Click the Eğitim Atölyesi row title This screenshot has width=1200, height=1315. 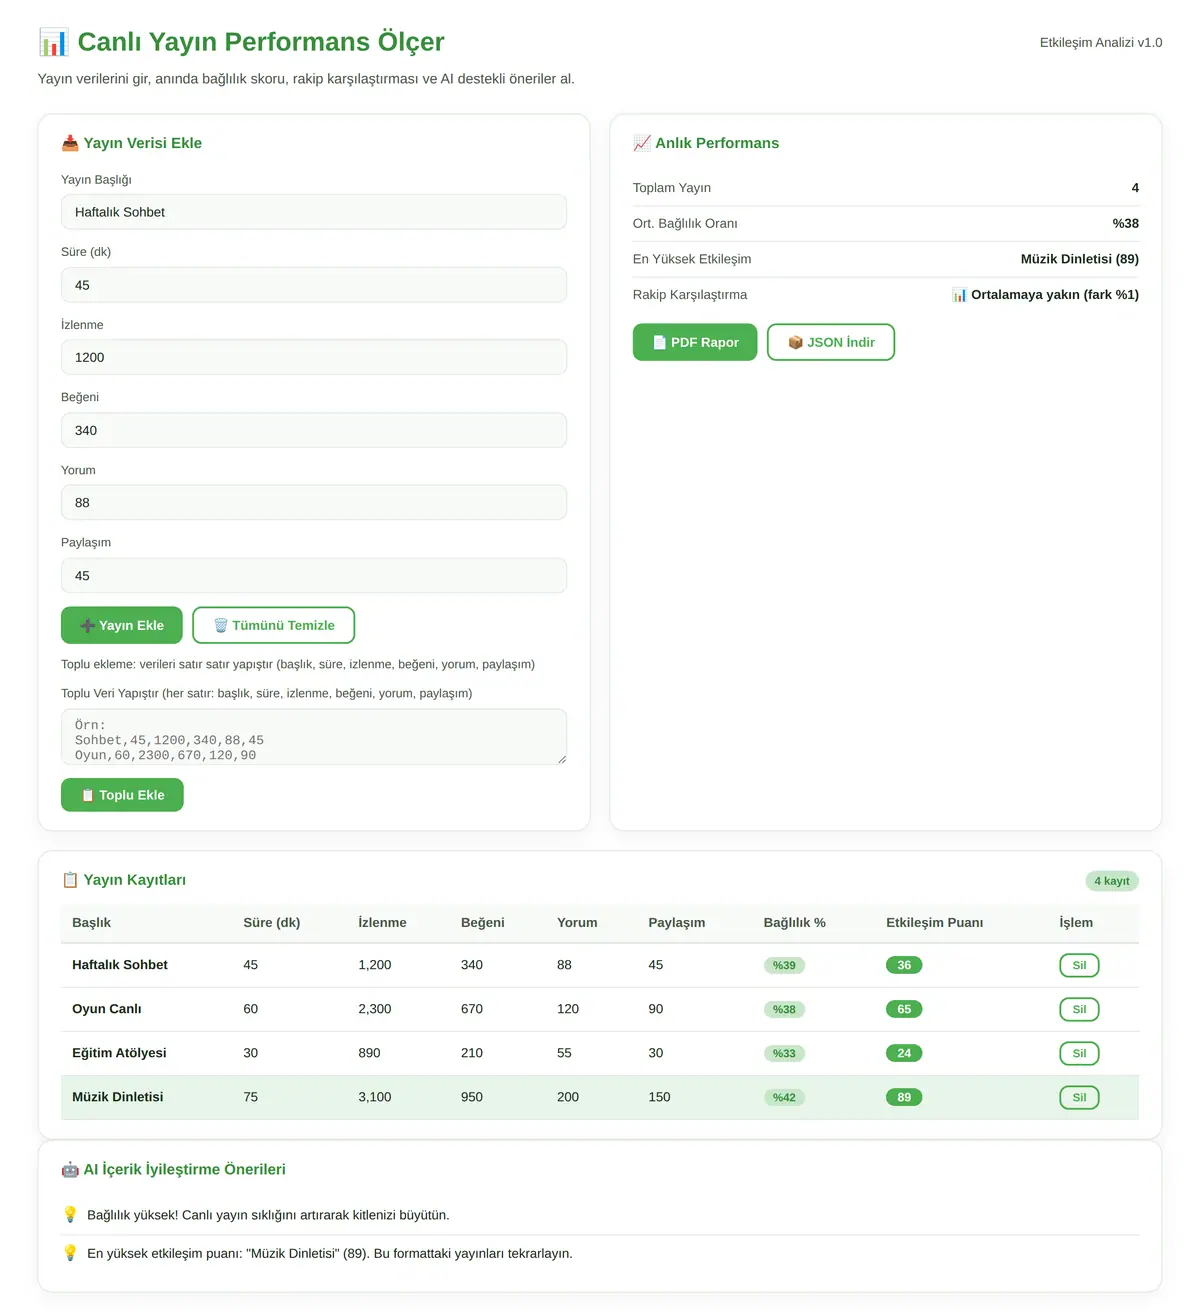[x=119, y=1053]
